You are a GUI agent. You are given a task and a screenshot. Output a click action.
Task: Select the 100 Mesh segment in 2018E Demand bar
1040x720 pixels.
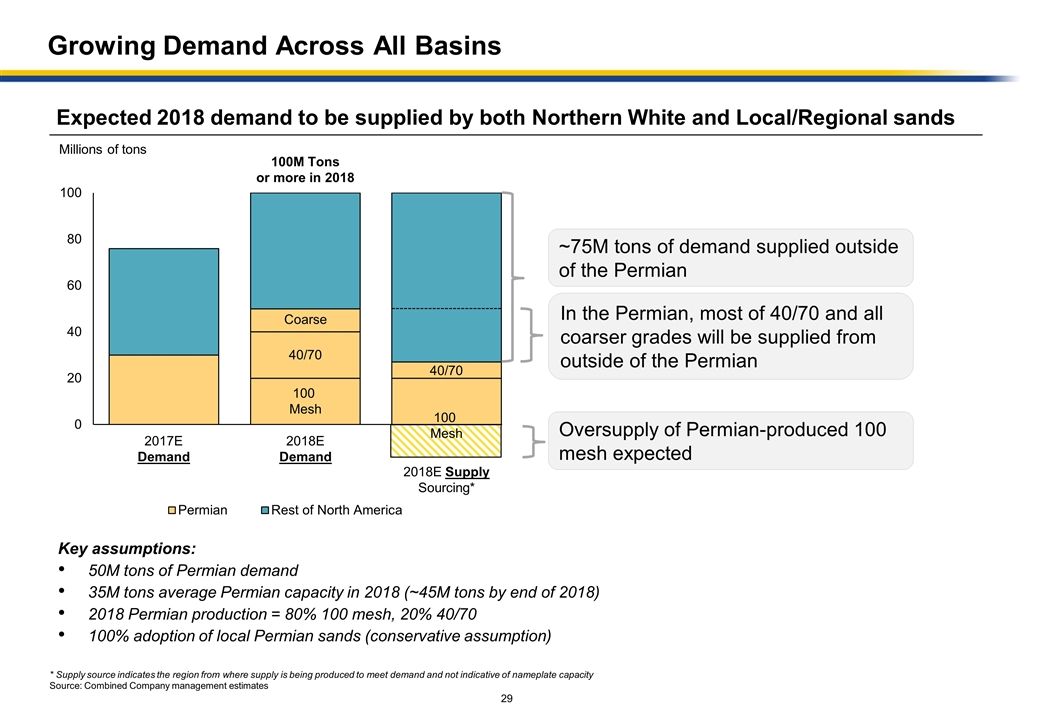(x=305, y=401)
